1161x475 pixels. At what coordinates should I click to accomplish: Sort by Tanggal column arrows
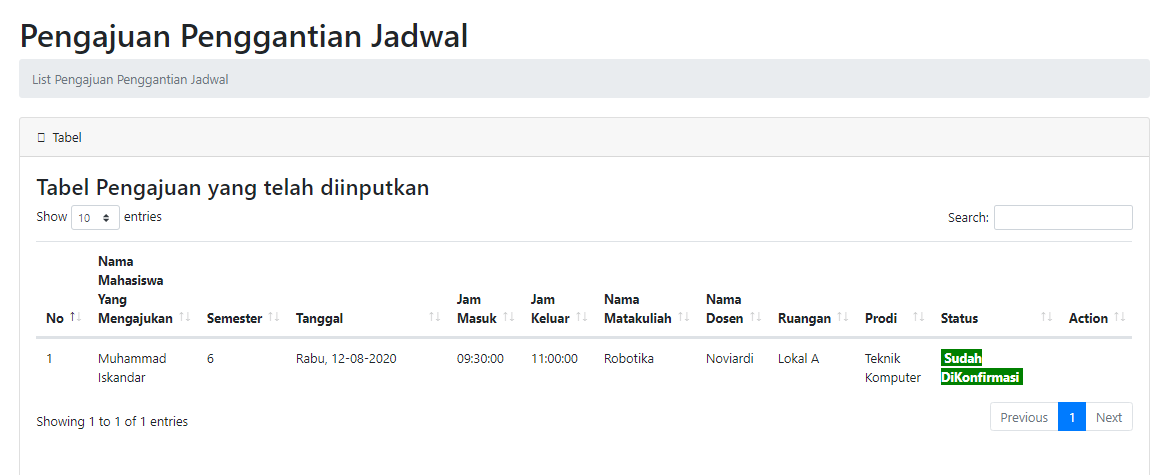pos(435,317)
